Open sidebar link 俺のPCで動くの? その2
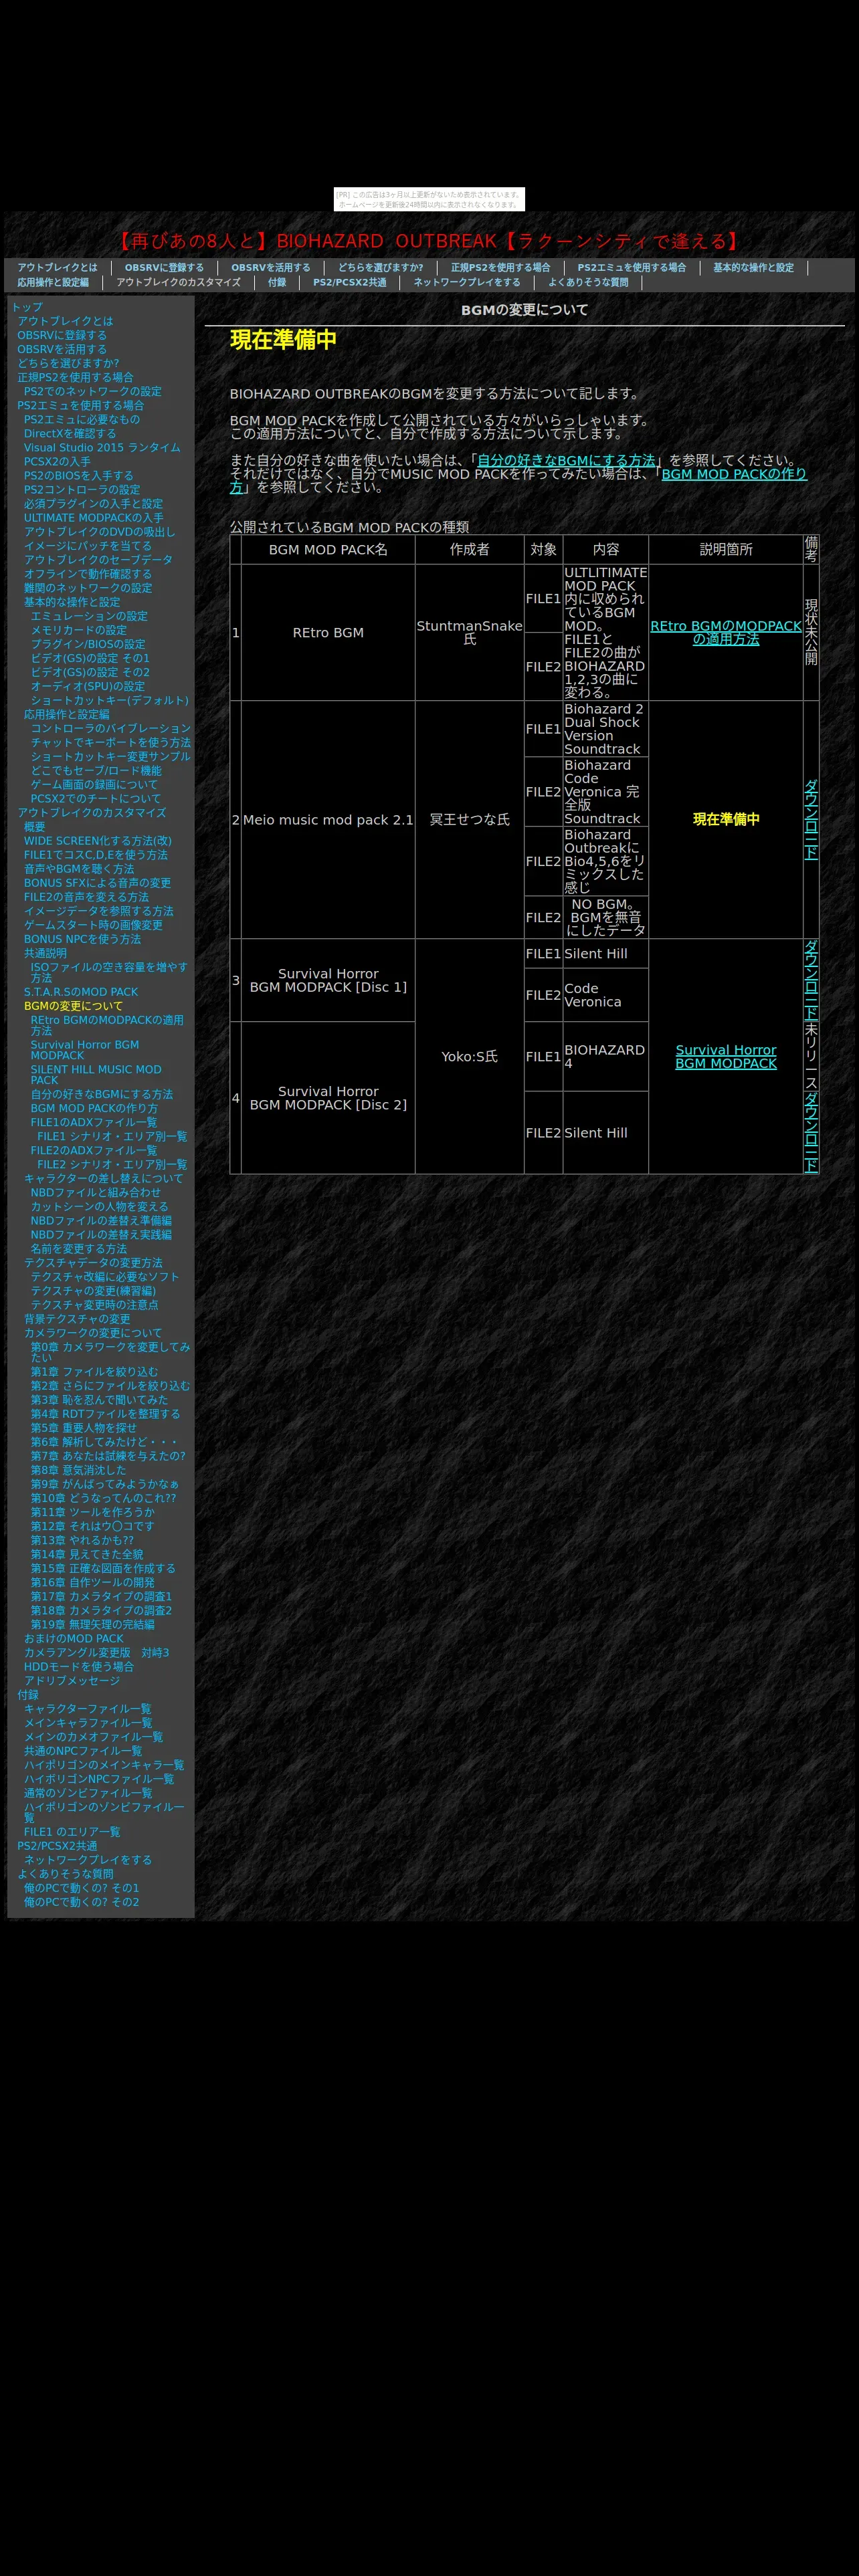859x2576 pixels. pyautogui.click(x=81, y=1902)
